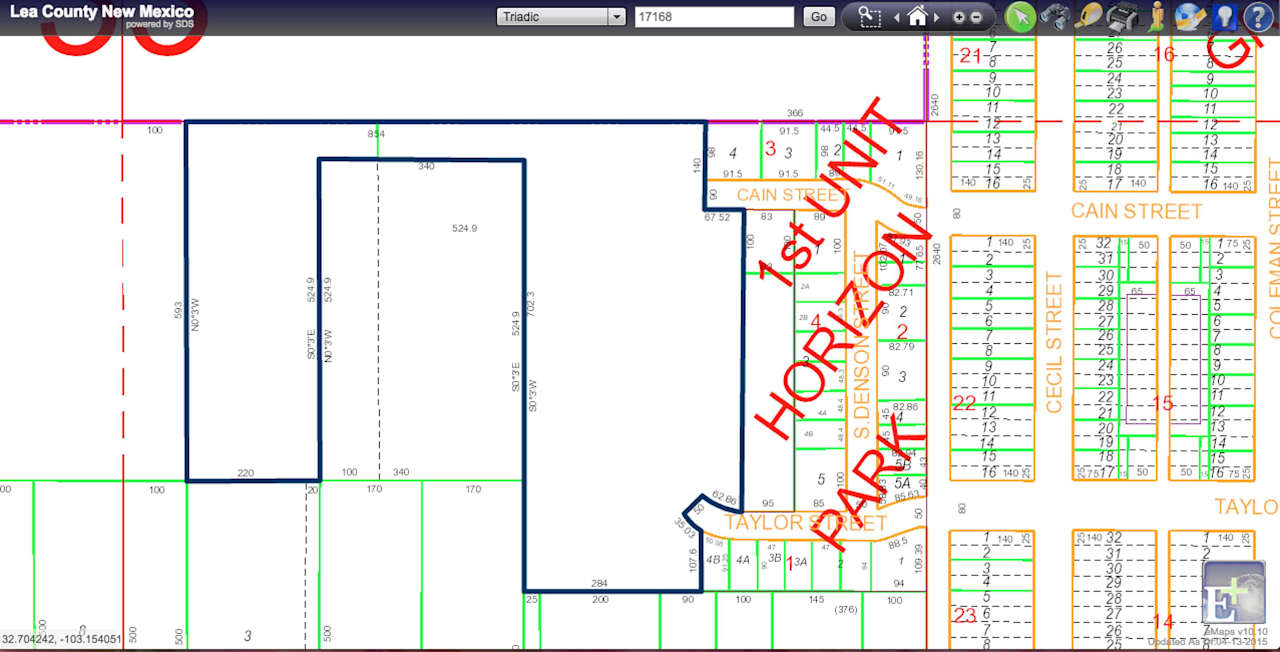
Task: Open the Triadic layer dropdown
Action: tap(617, 16)
